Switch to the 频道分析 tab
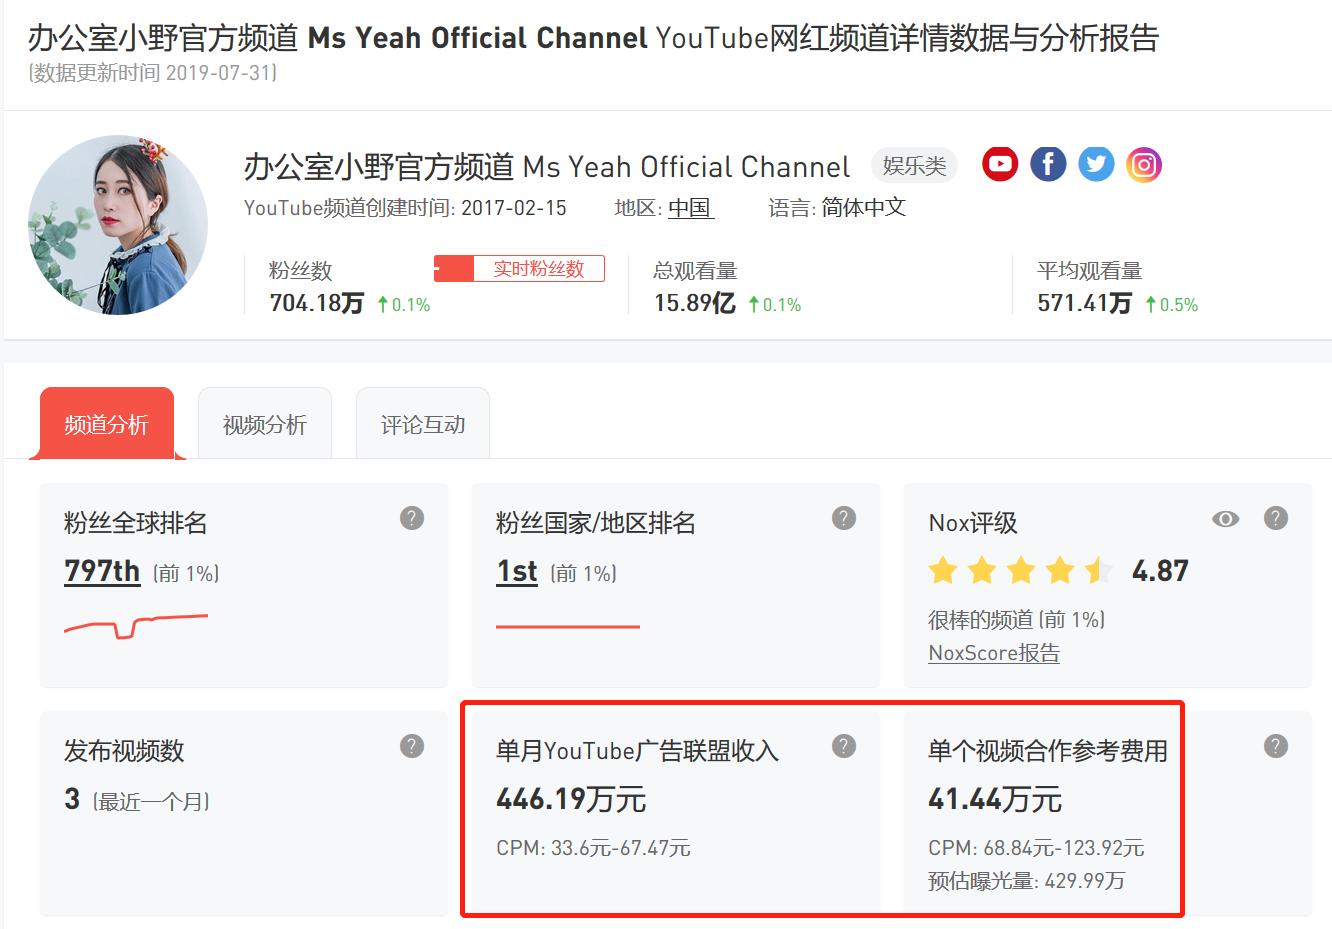Screen dimensions: 1332x929 pyautogui.click(x=107, y=424)
